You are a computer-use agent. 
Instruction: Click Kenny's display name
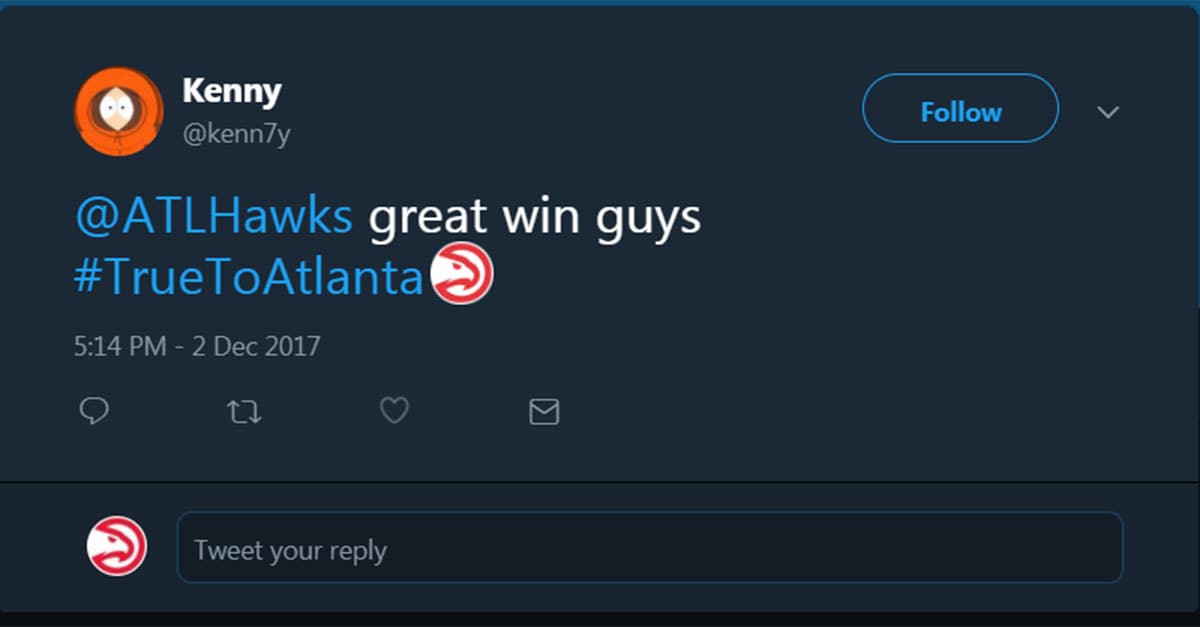coord(232,91)
